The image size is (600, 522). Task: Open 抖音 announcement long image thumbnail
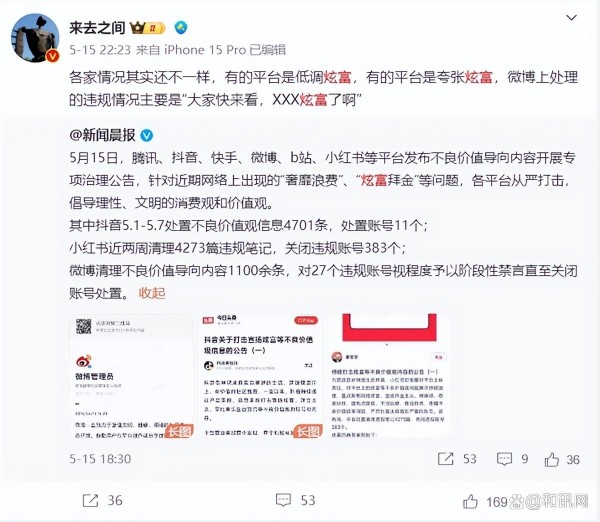(x=261, y=376)
